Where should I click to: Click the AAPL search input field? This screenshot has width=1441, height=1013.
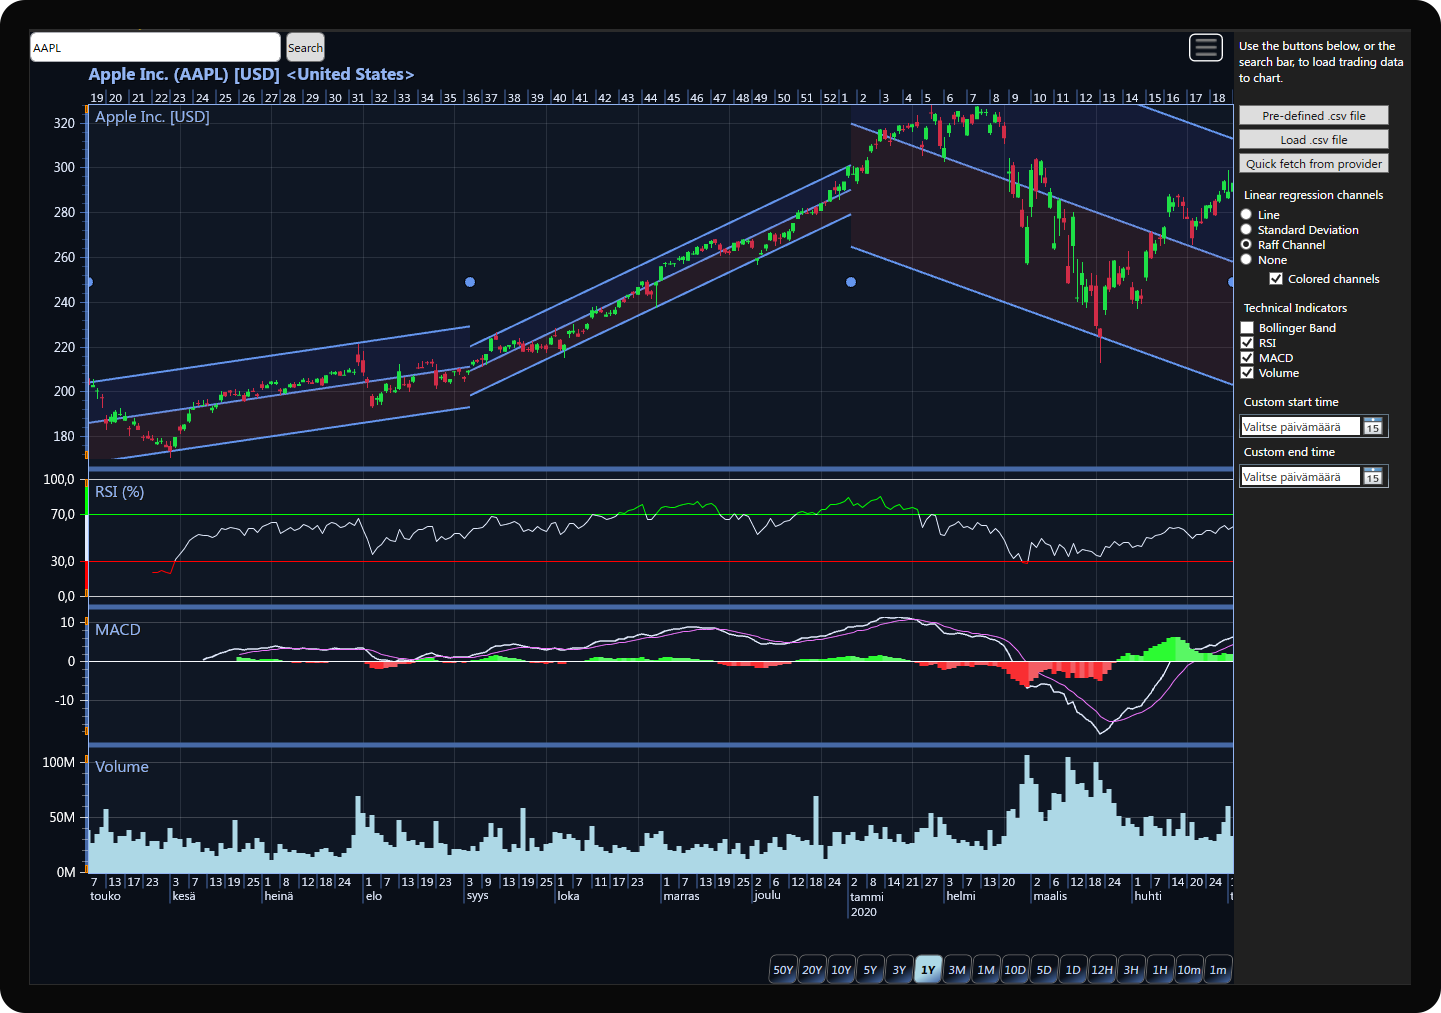[155, 47]
